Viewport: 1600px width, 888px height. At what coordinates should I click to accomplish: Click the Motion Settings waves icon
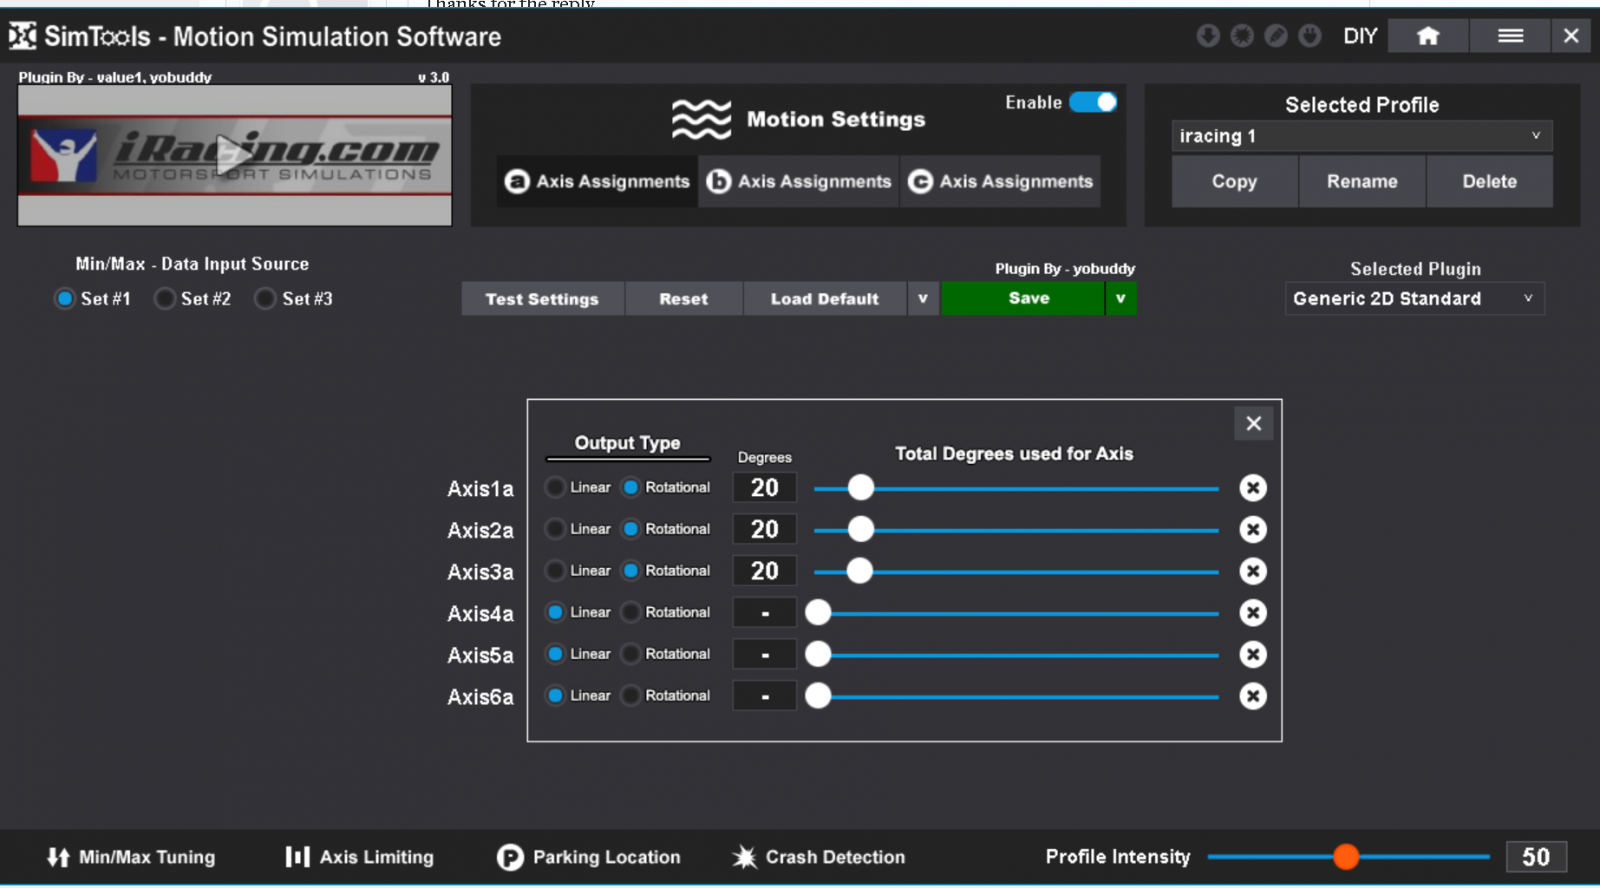click(701, 119)
